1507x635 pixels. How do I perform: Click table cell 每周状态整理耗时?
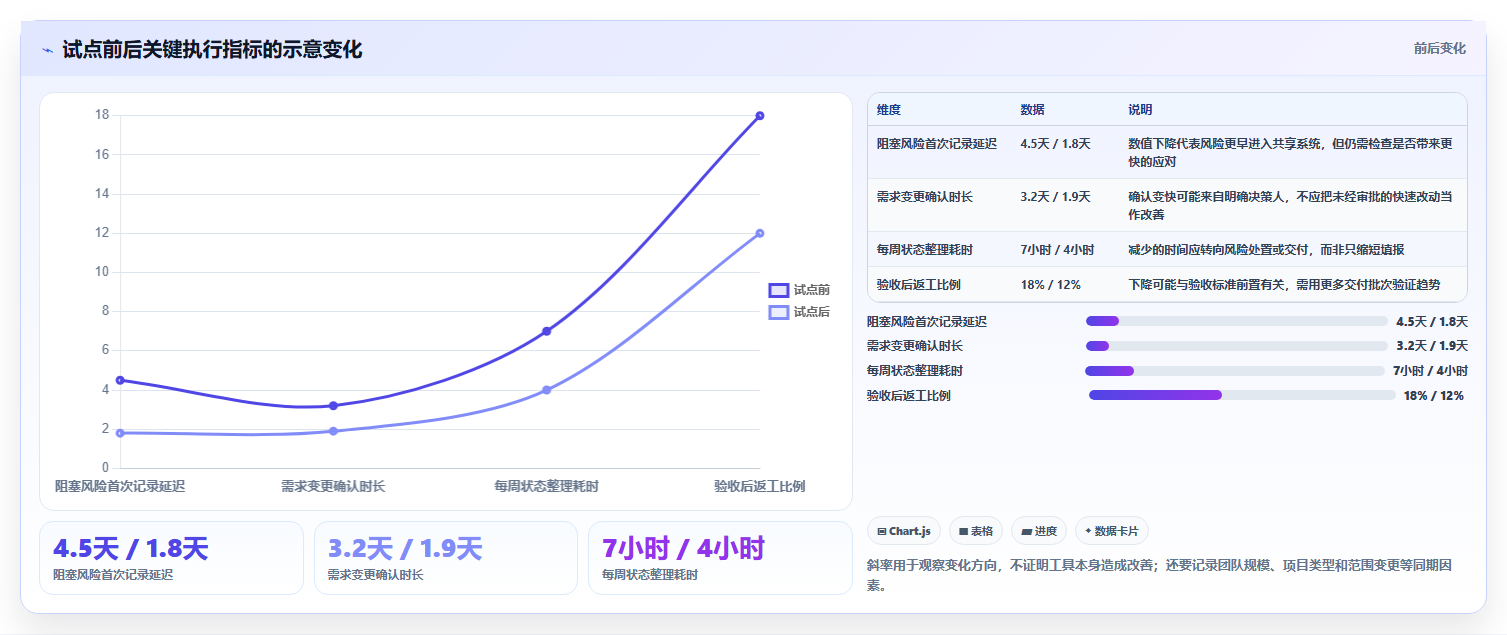pyautogui.click(x=925, y=250)
